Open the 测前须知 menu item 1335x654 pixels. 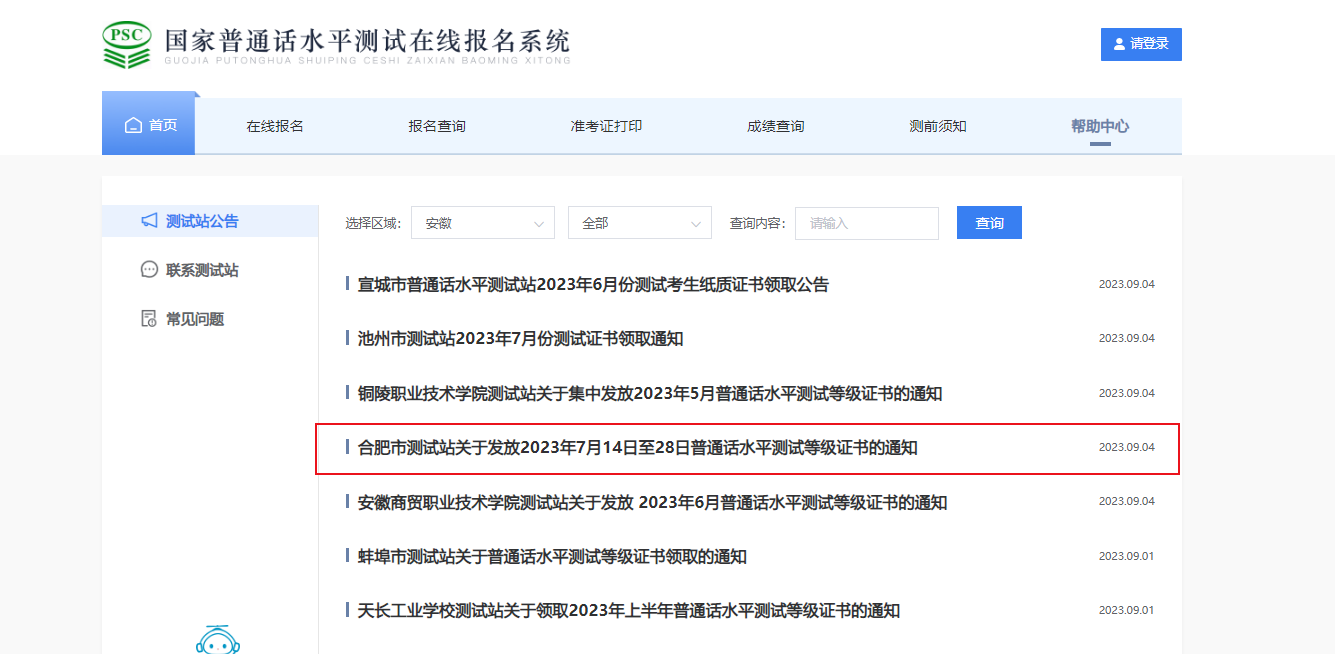tap(938, 126)
